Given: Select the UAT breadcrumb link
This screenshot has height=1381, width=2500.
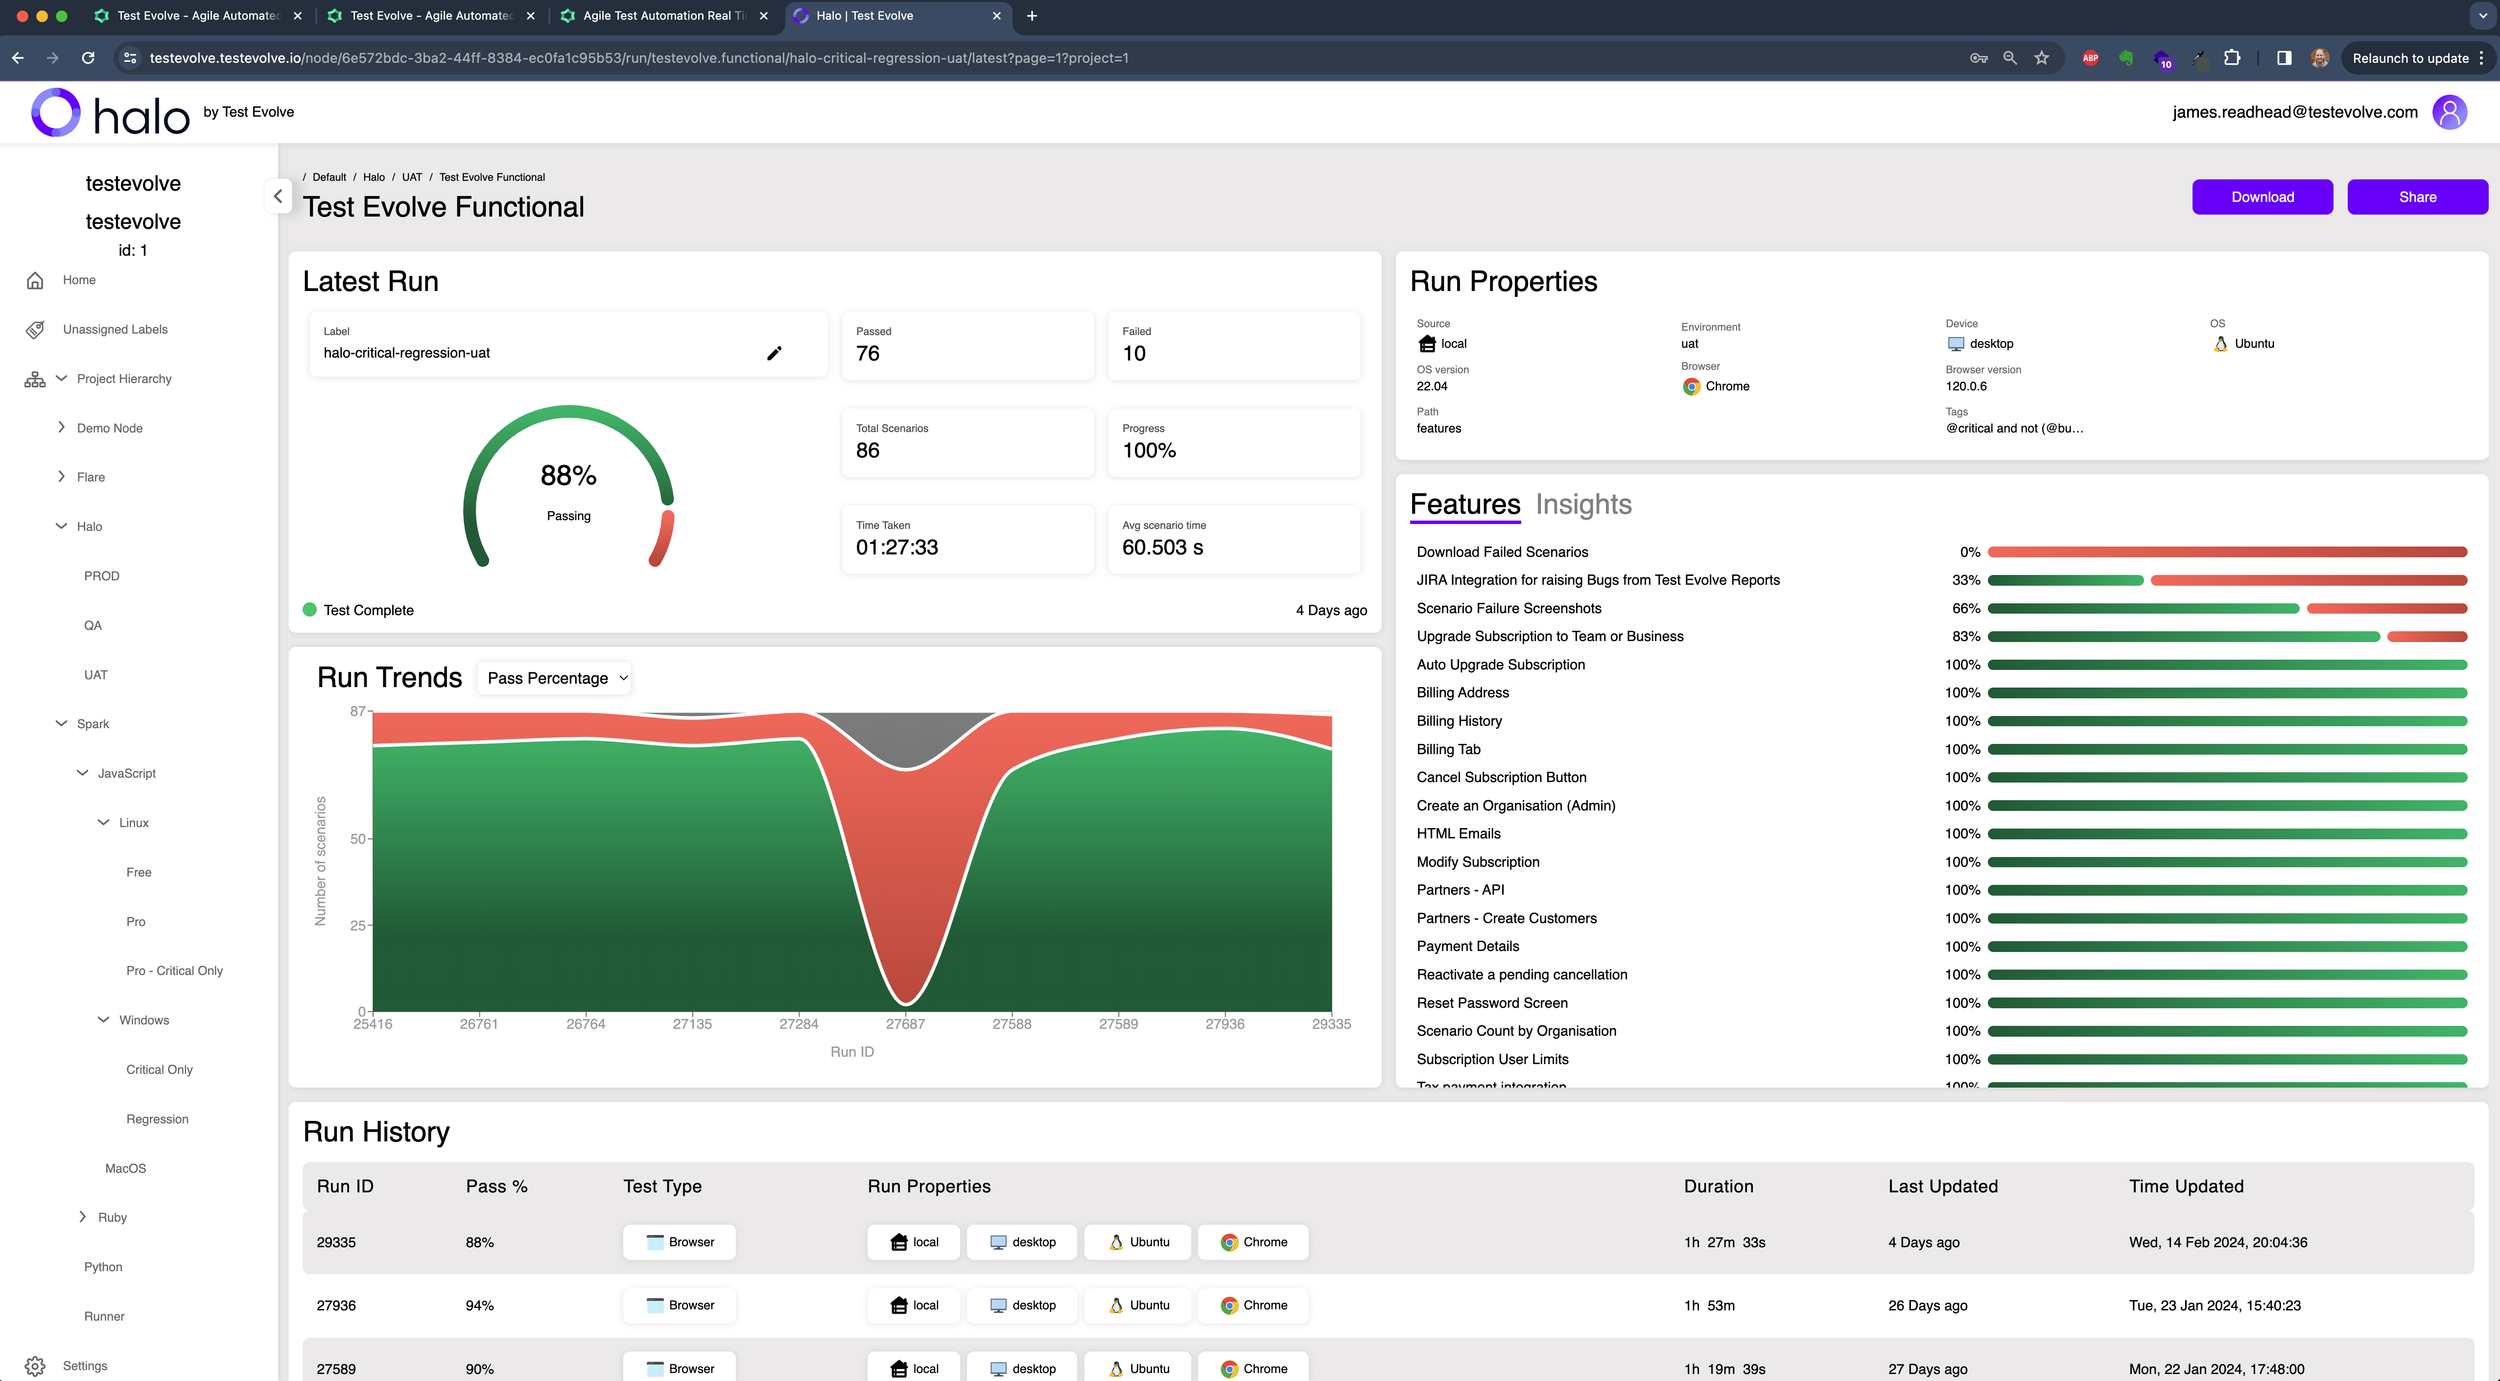Looking at the screenshot, I should pos(411,177).
